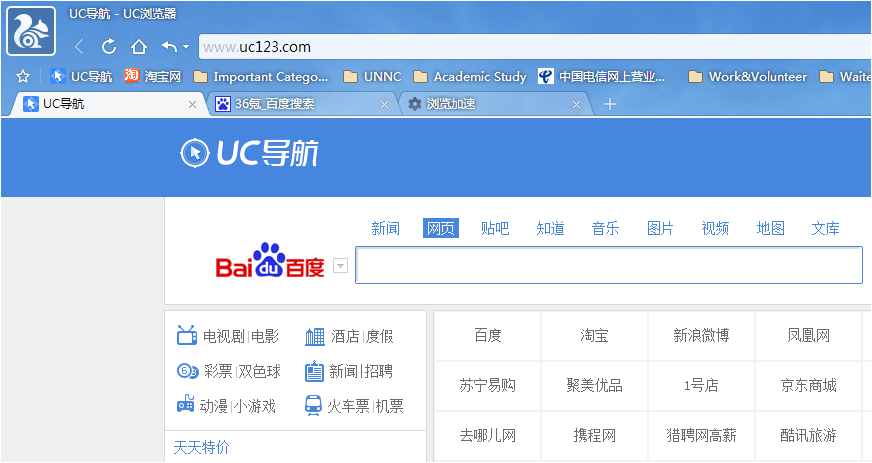Open the 小游戏 link
Screen dimensions: 872x463
pyautogui.click(x=254, y=406)
